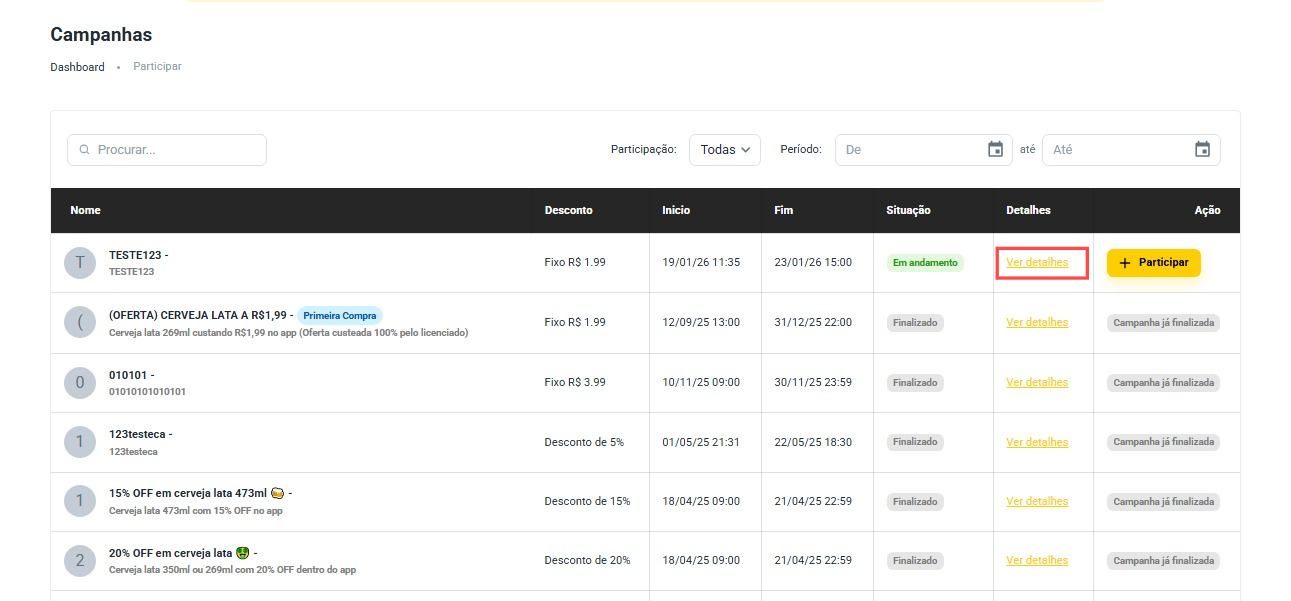The width and height of the screenshot is (1291, 601).
Task: Click the Primeira Compra tag
Action: [x=340, y=315]
